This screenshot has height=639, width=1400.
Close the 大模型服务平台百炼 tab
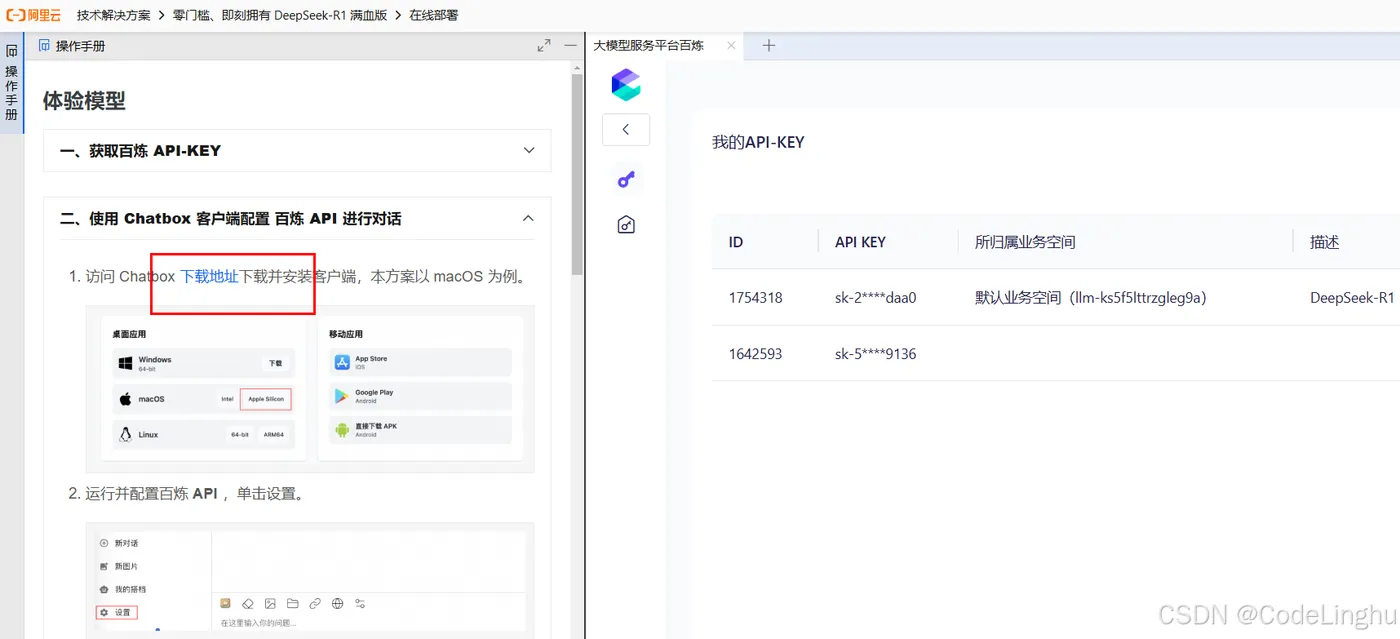(x=731, y=46)
